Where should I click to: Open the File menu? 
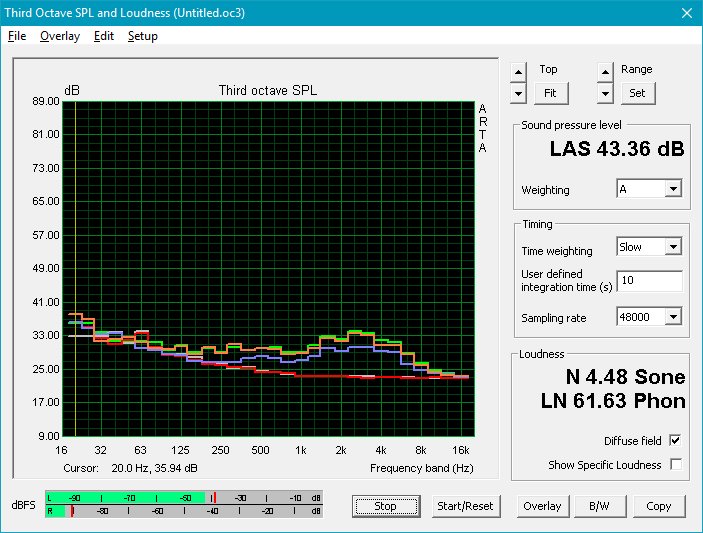click(17, 36)
